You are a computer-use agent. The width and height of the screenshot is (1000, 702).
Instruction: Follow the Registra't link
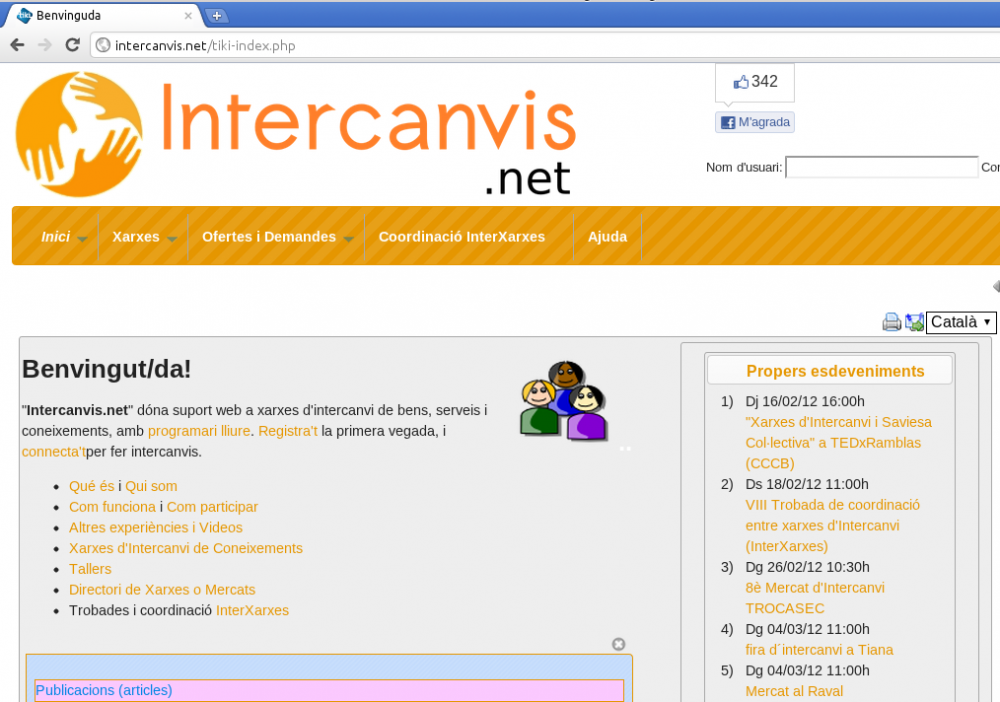[287, 431]
